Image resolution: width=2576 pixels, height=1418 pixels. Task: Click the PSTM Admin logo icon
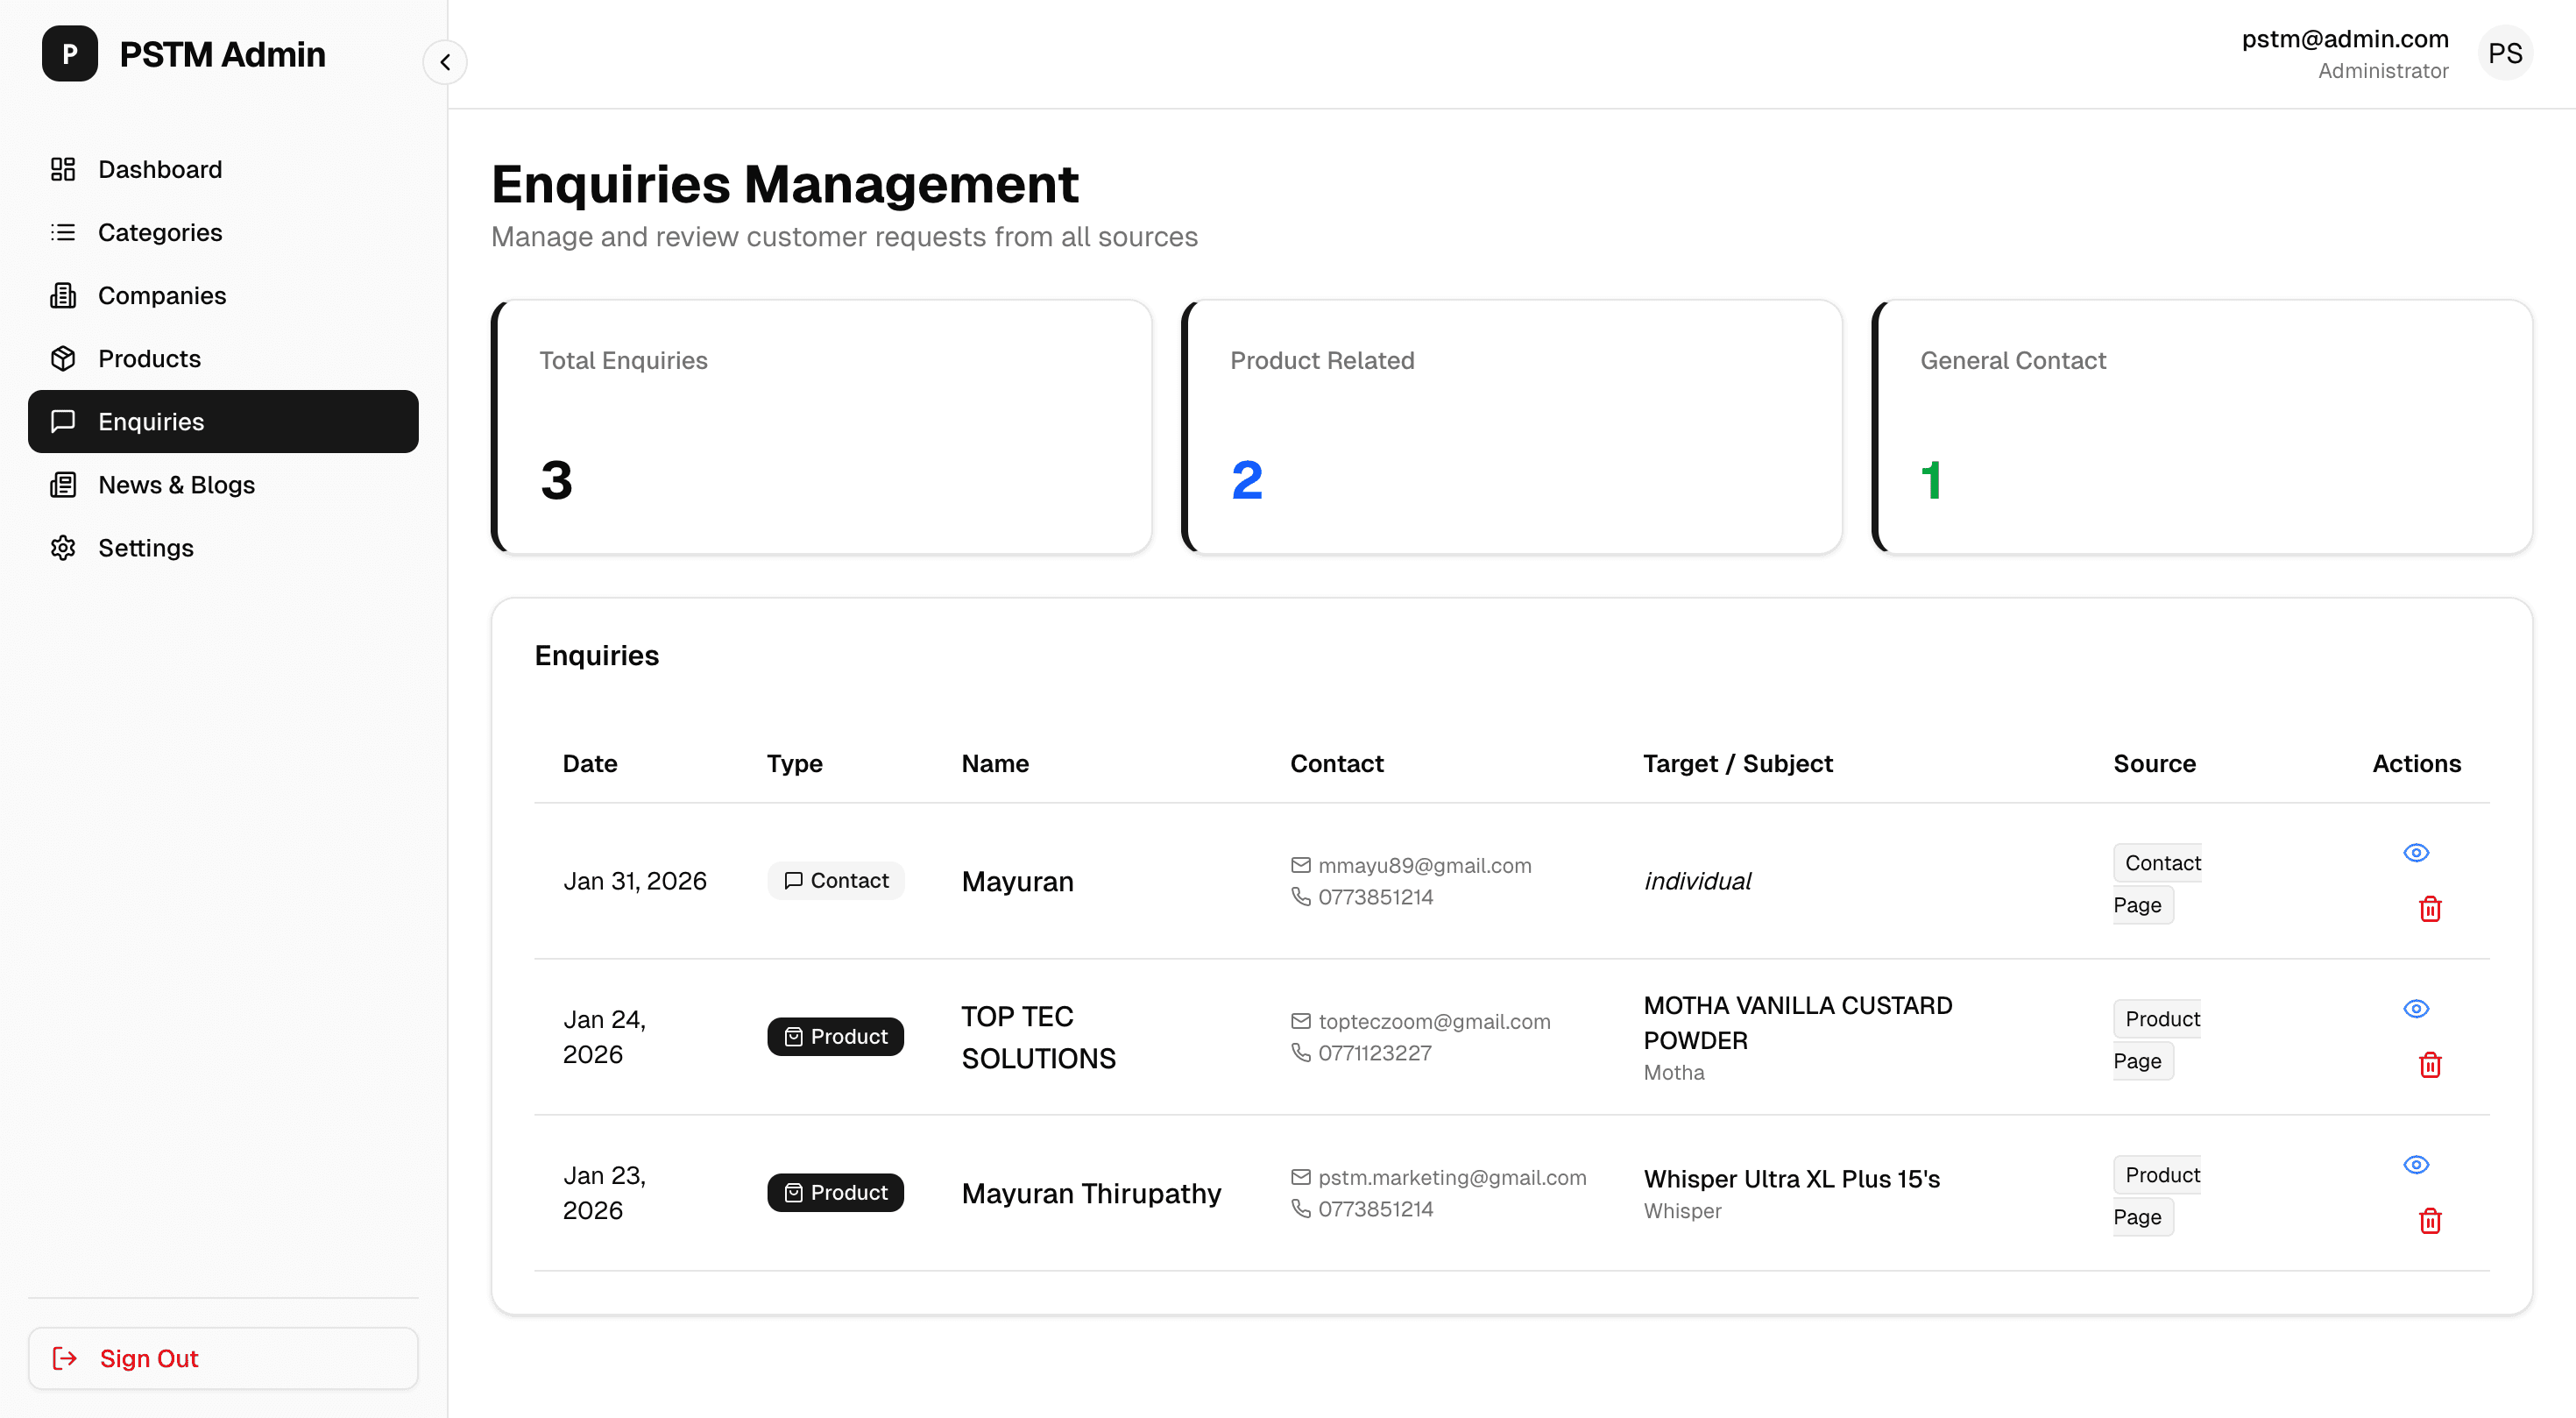(x=70, y=53)
